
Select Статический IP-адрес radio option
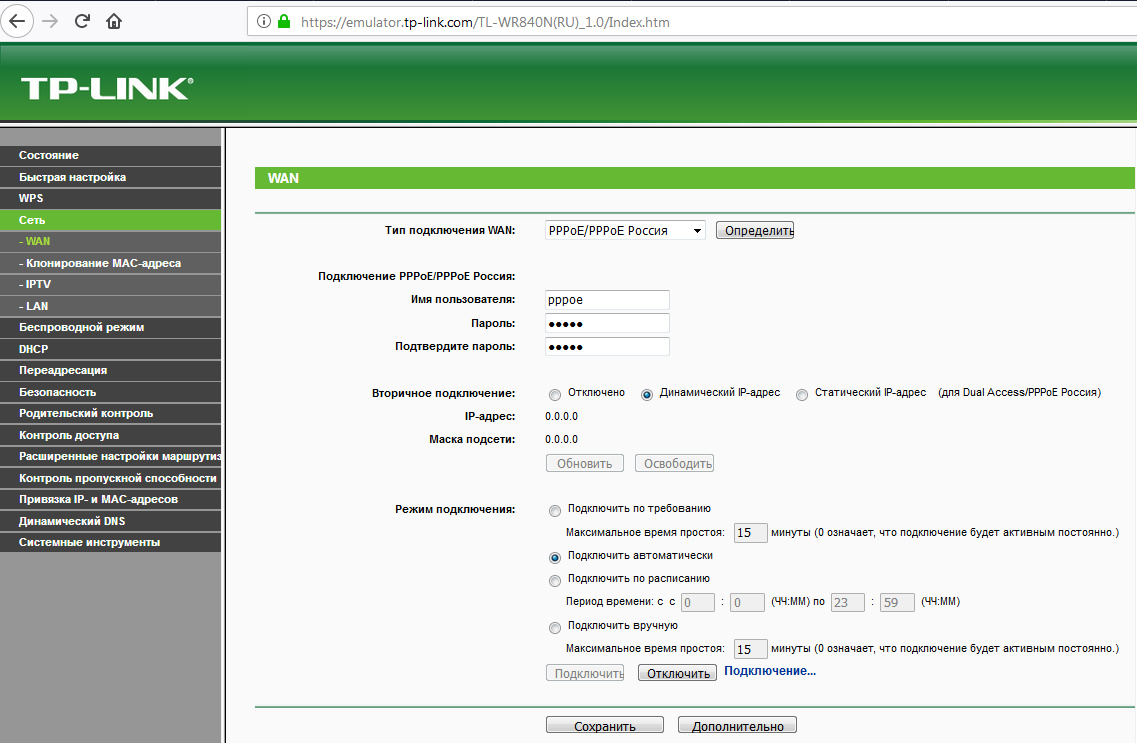(x=802, y=395)
